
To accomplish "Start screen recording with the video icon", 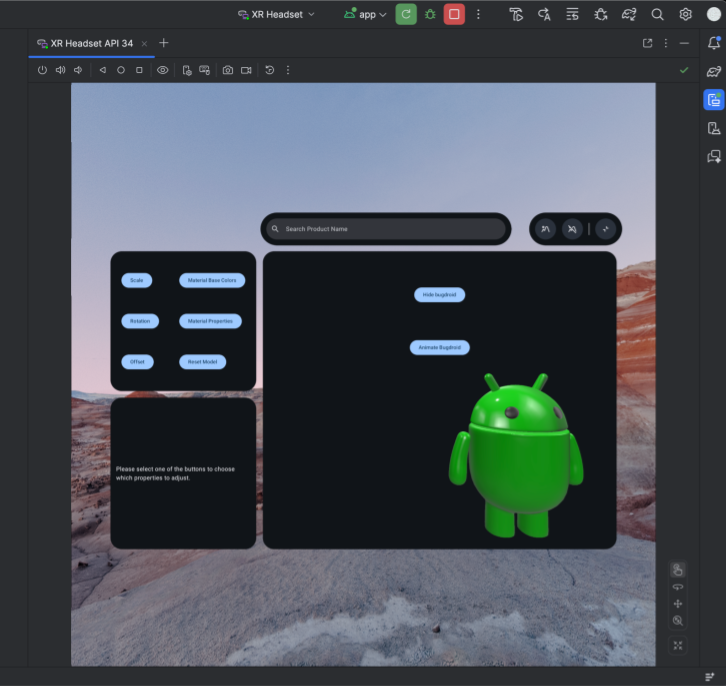I will coord(246,70).
